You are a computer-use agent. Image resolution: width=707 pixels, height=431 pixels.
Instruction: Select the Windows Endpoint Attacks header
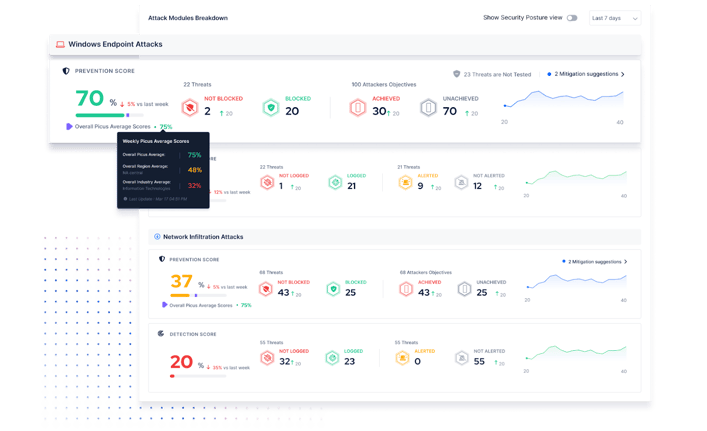click(115, 44)
